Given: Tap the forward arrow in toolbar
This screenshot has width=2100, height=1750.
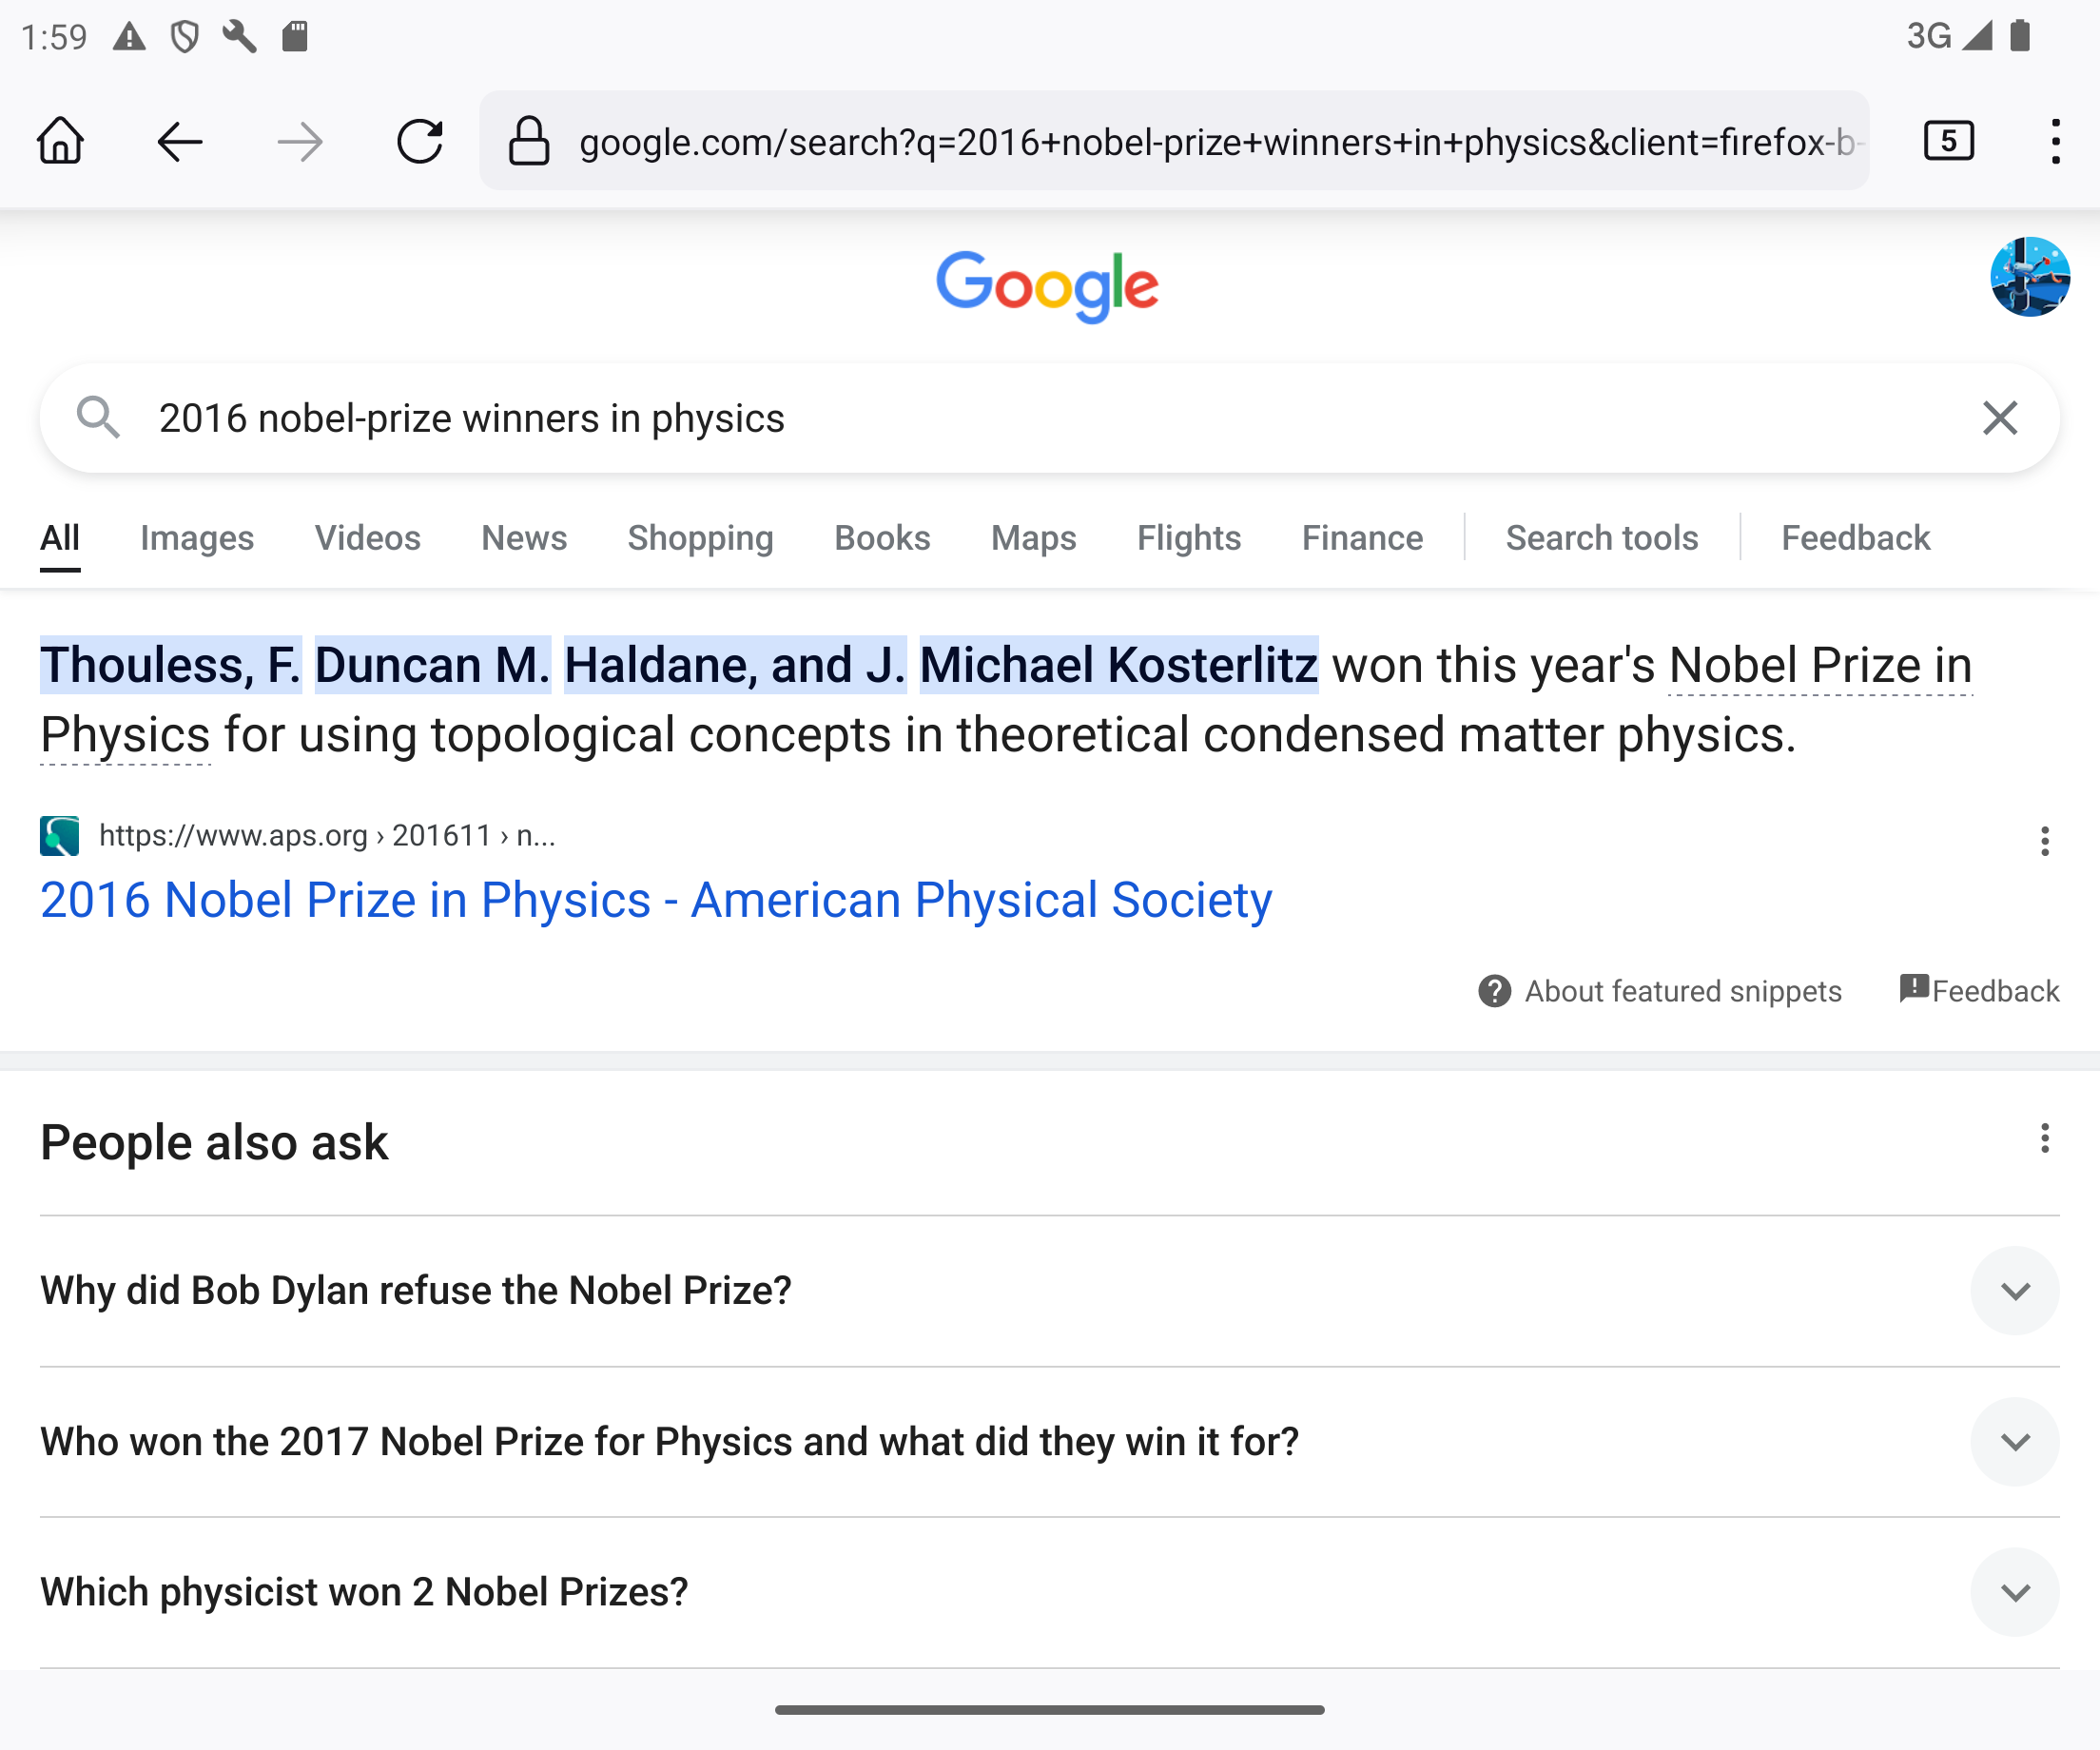Looking at the screenshot, I should pos(300,141).
